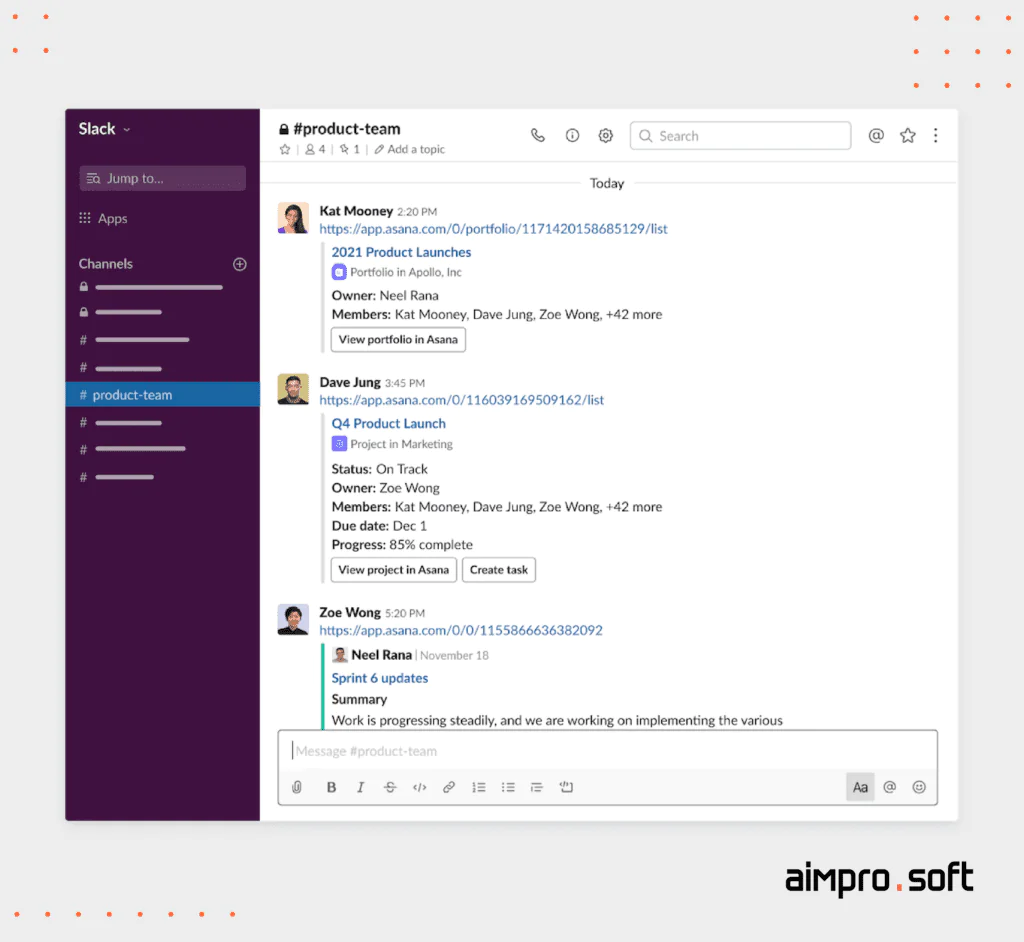Open Kat Mooney's Asana portfolio URL

point(493,229)
